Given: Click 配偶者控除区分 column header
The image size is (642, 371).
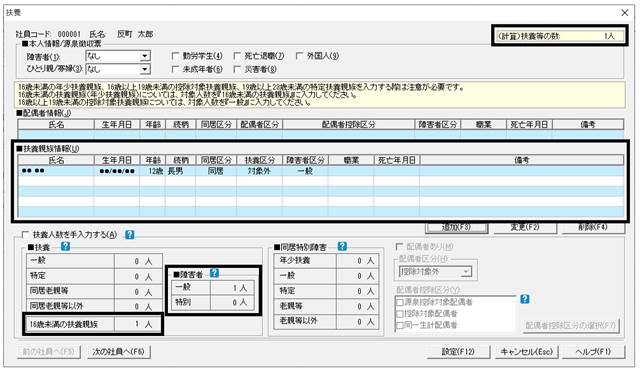Looking at the screenshot, I should click(x=348, y=124).
